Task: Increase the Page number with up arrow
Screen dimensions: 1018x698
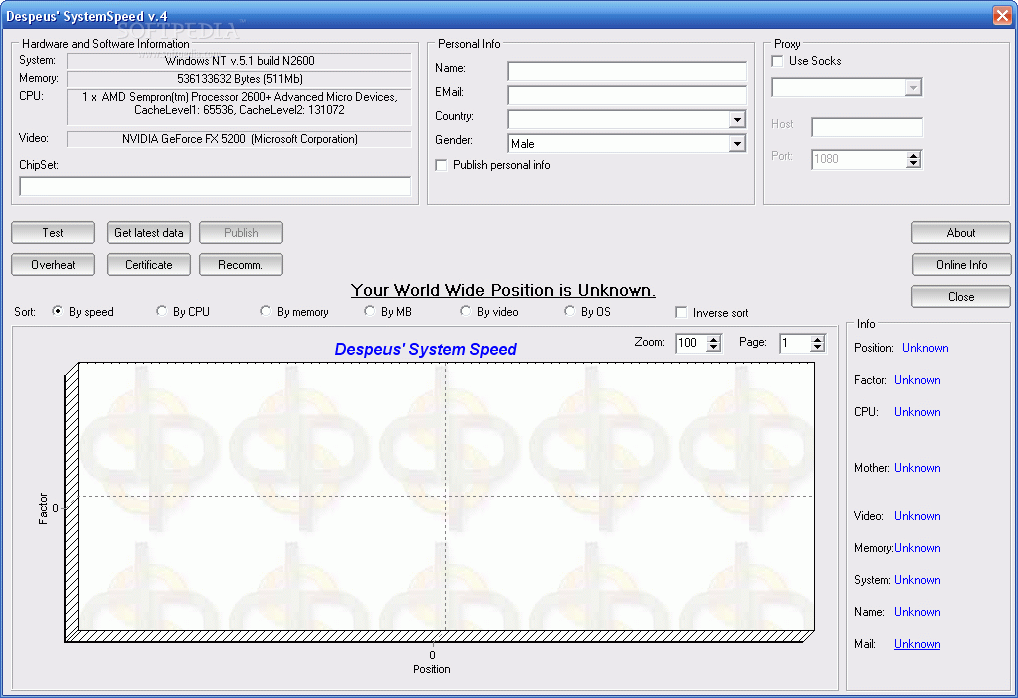Action: click(x=818, y=338)
